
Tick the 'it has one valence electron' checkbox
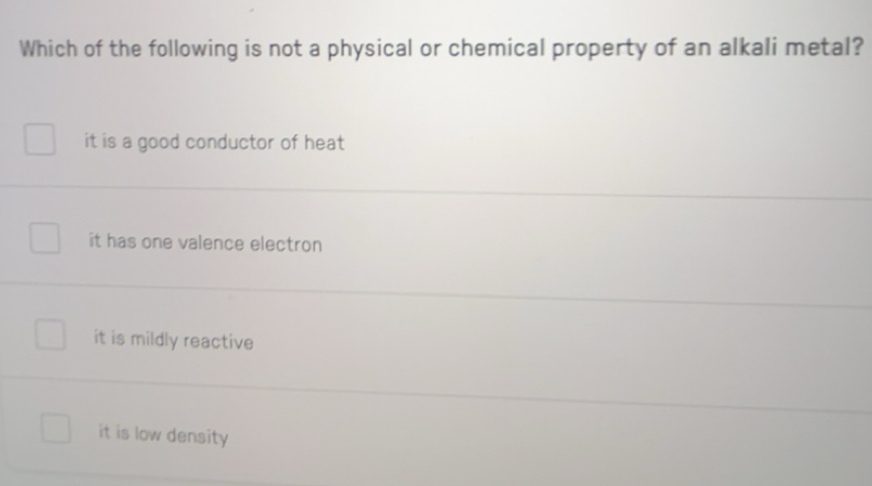(x=44, y=241)
